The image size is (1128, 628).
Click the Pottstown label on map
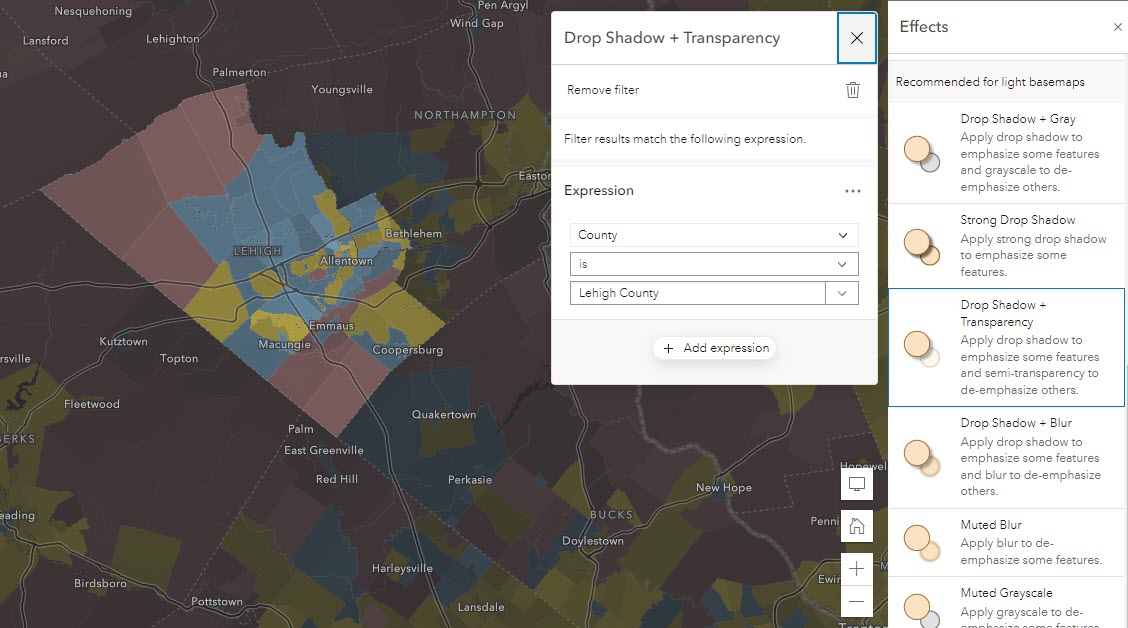pyautogui.click(x=217, y=602)
